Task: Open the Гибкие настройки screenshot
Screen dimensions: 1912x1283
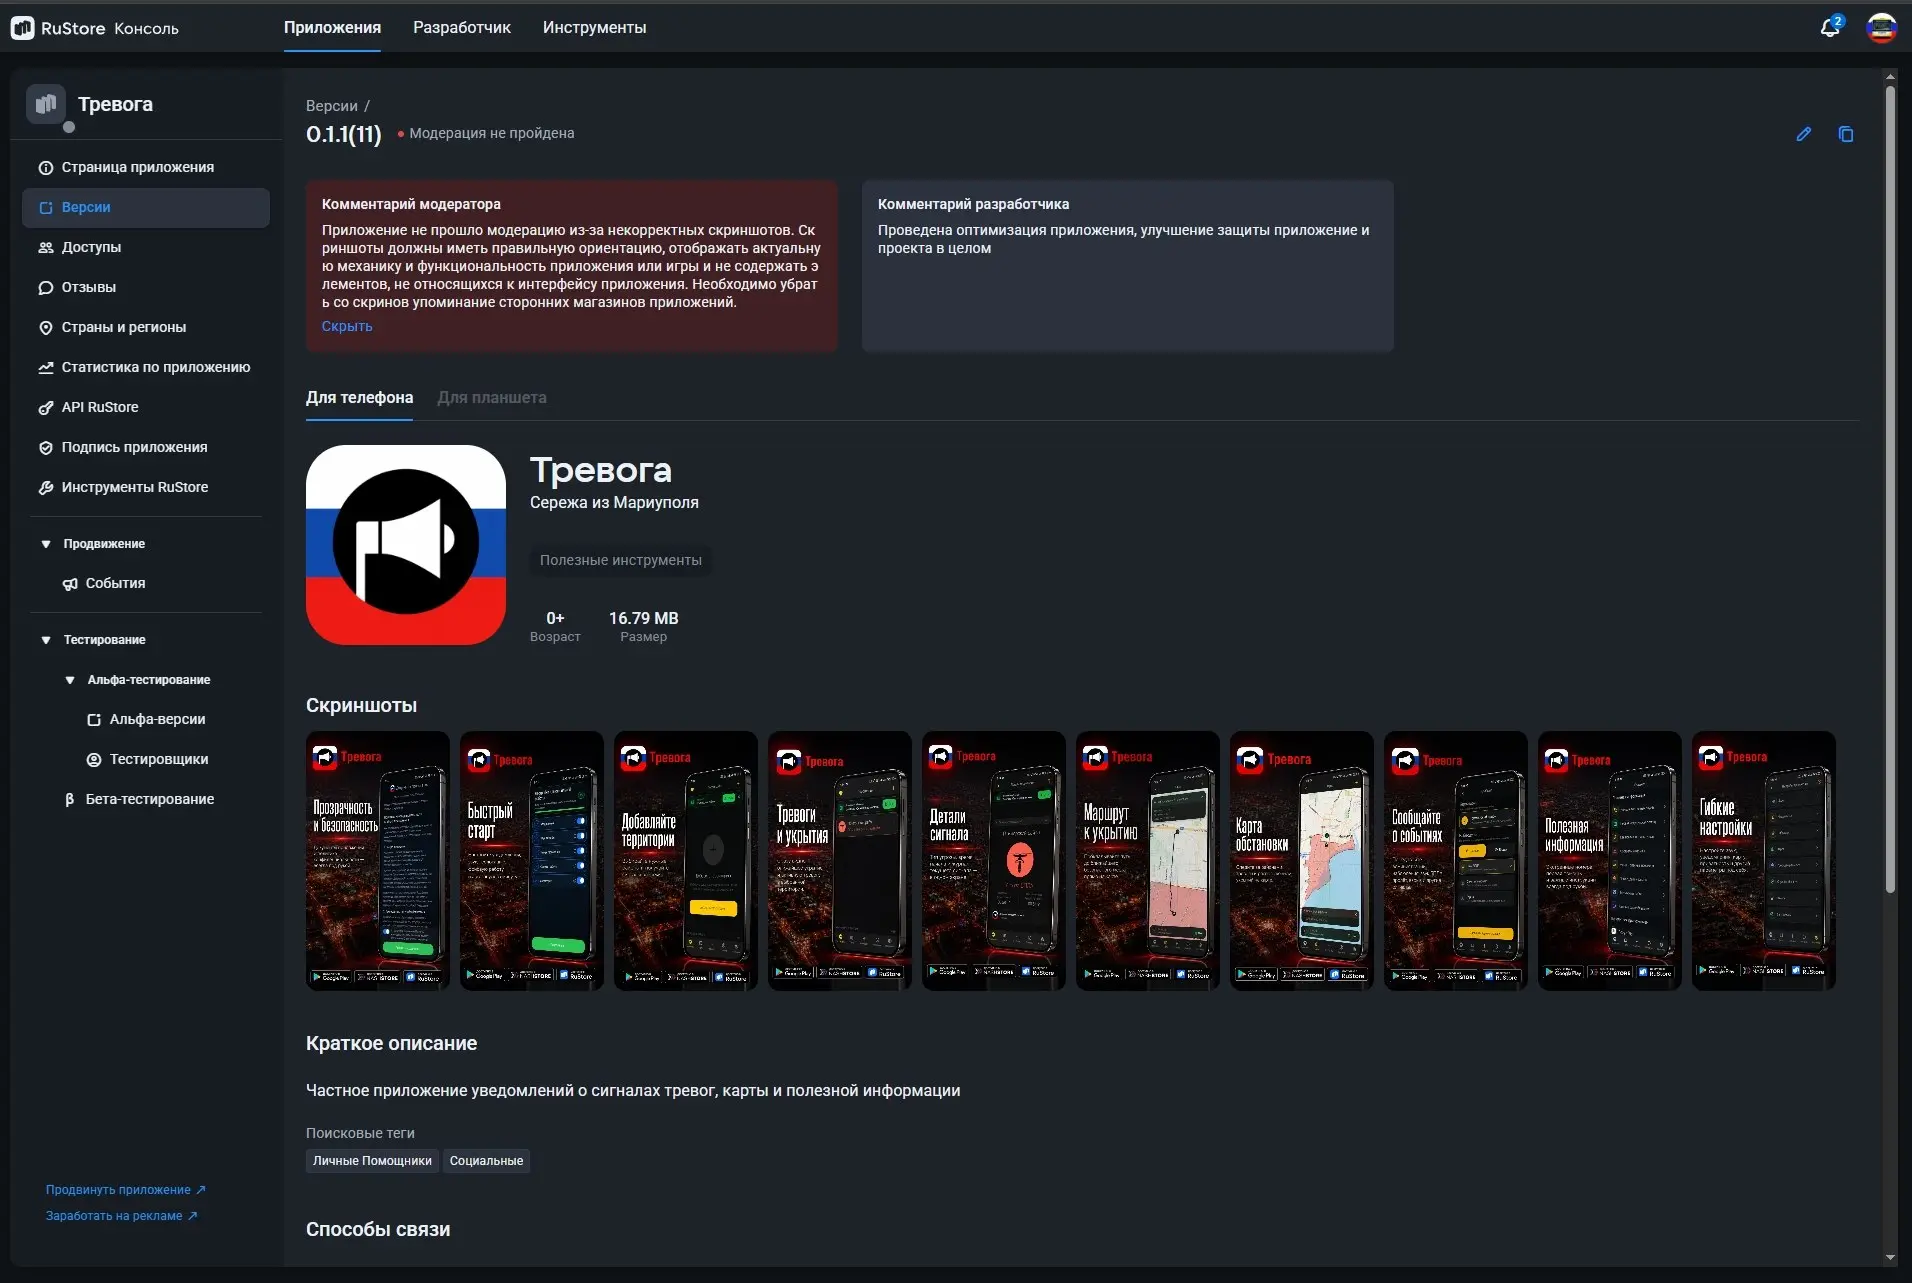Action: pyautogui.click(x=1764, y=860)
